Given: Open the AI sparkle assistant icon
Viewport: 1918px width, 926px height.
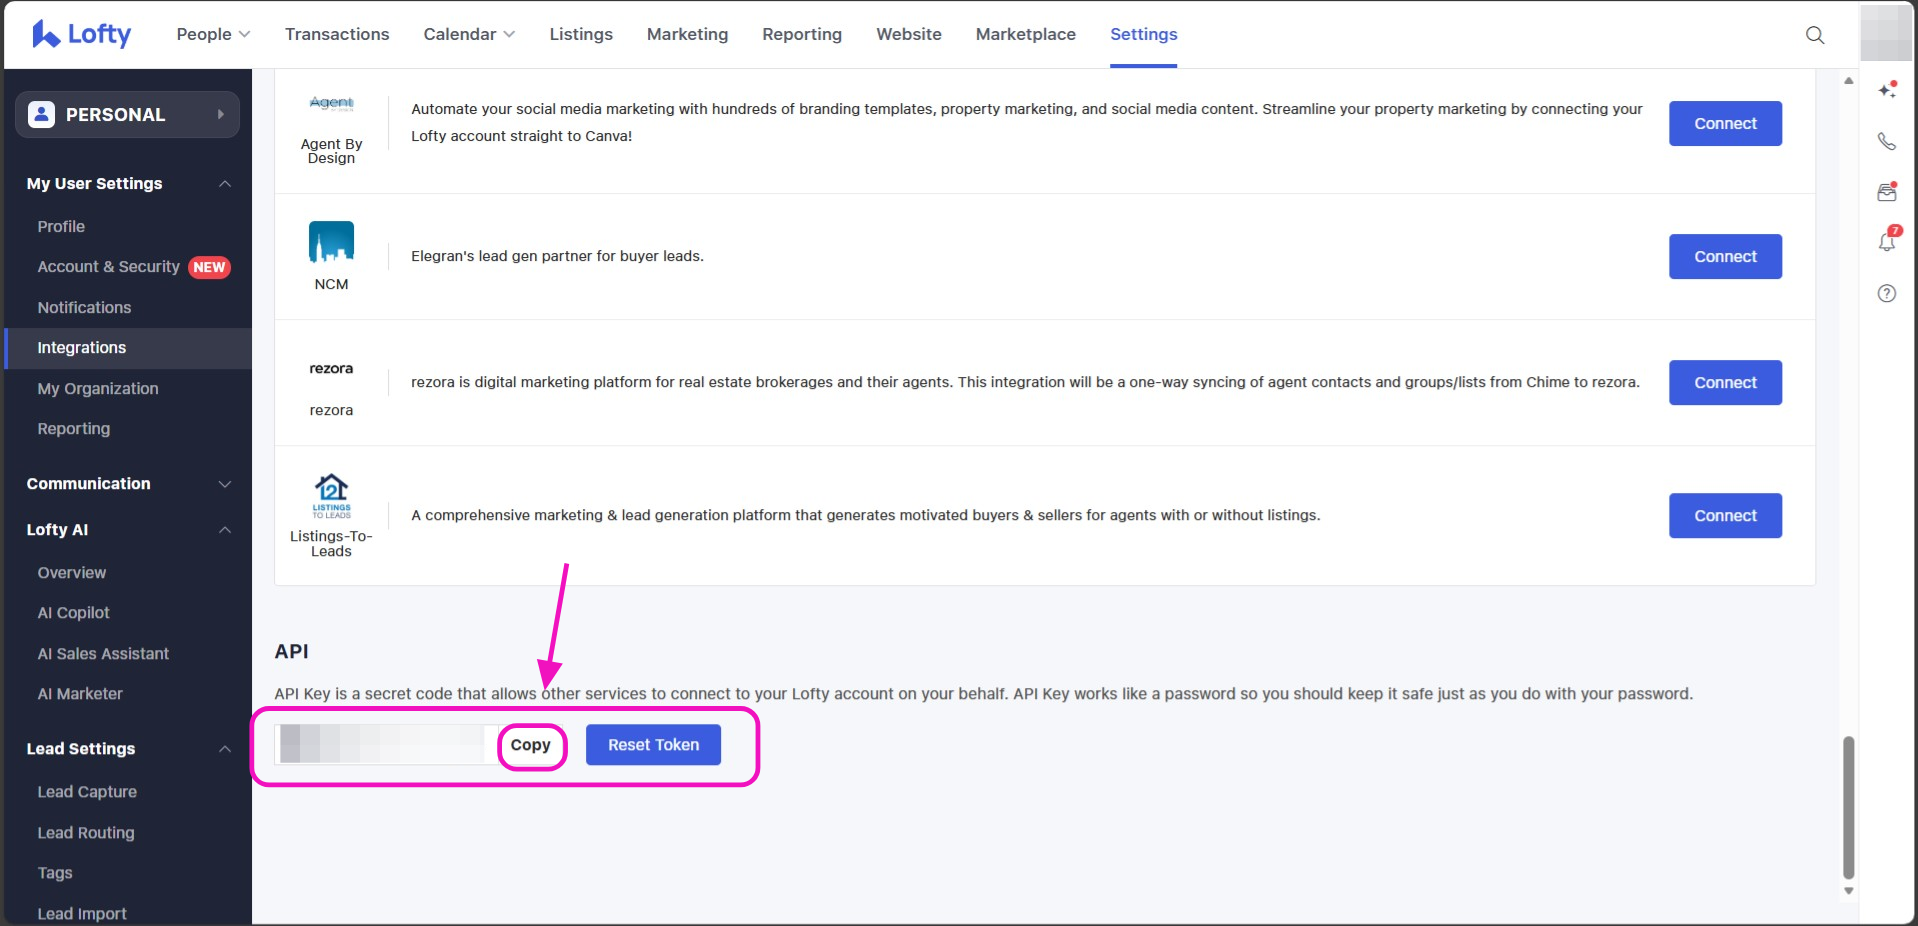Looking at the screenshot, I should (x=1887, y=90).
